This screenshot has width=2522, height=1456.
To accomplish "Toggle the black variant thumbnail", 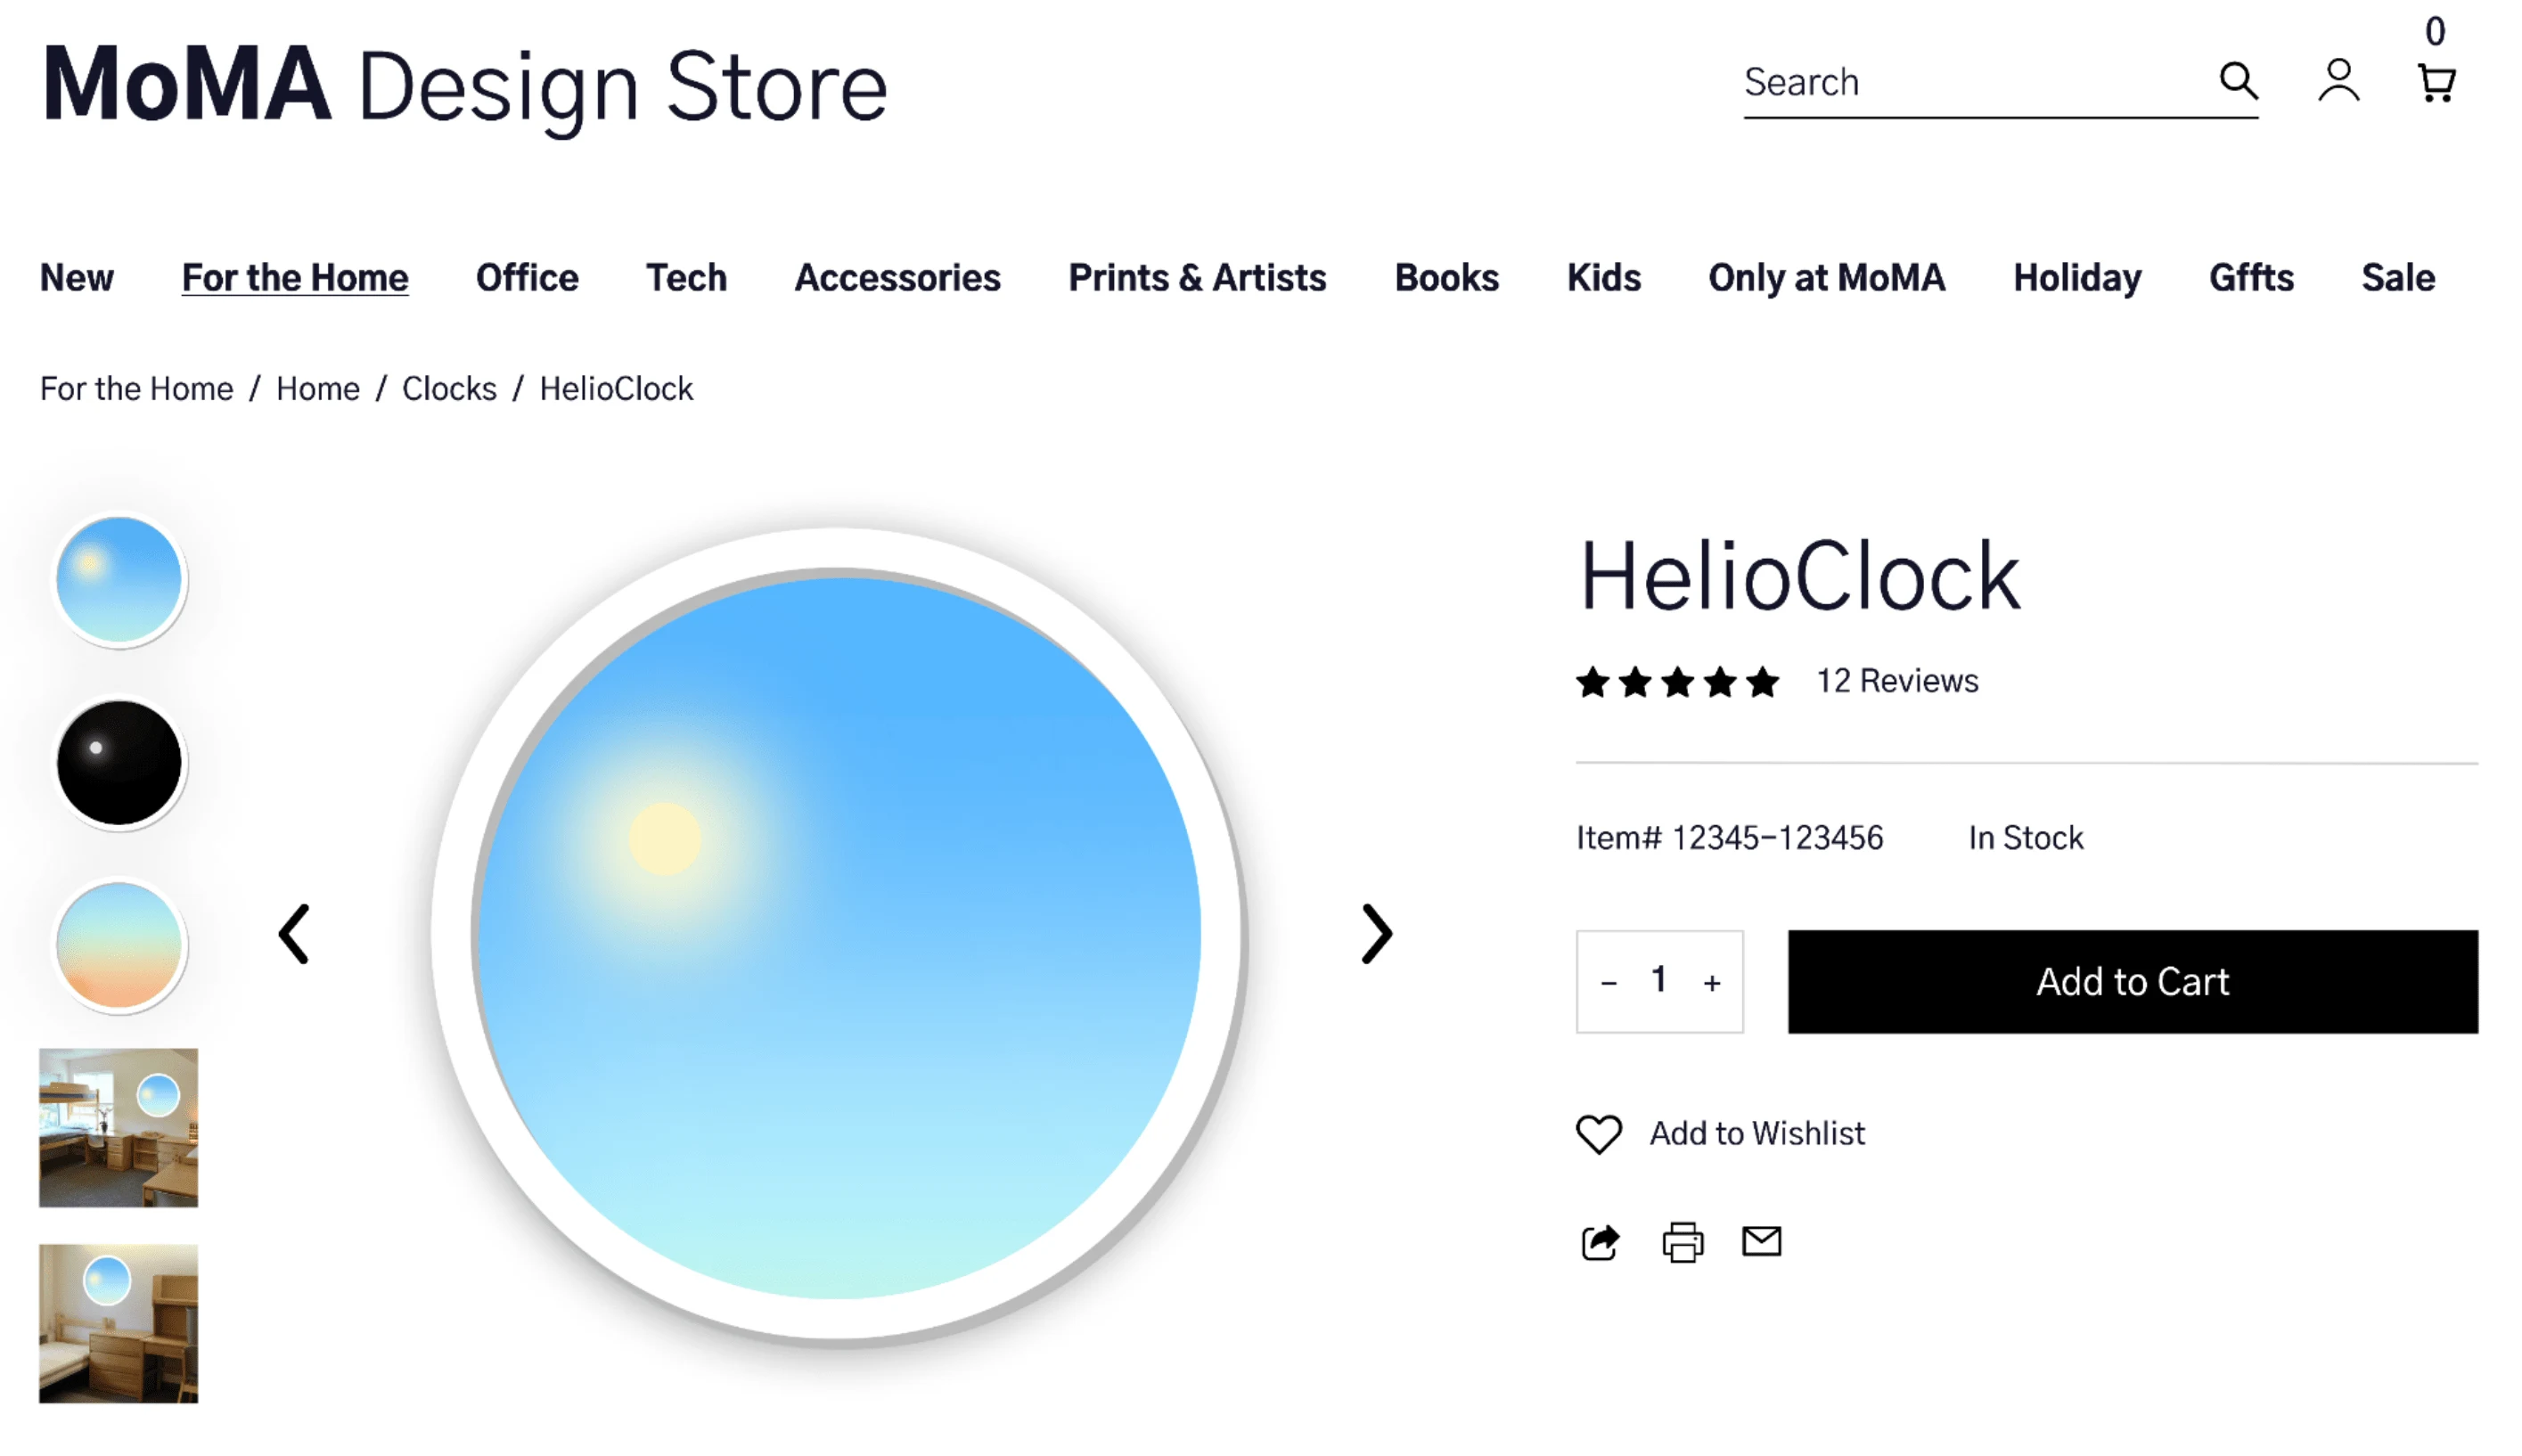I will 118,757.
